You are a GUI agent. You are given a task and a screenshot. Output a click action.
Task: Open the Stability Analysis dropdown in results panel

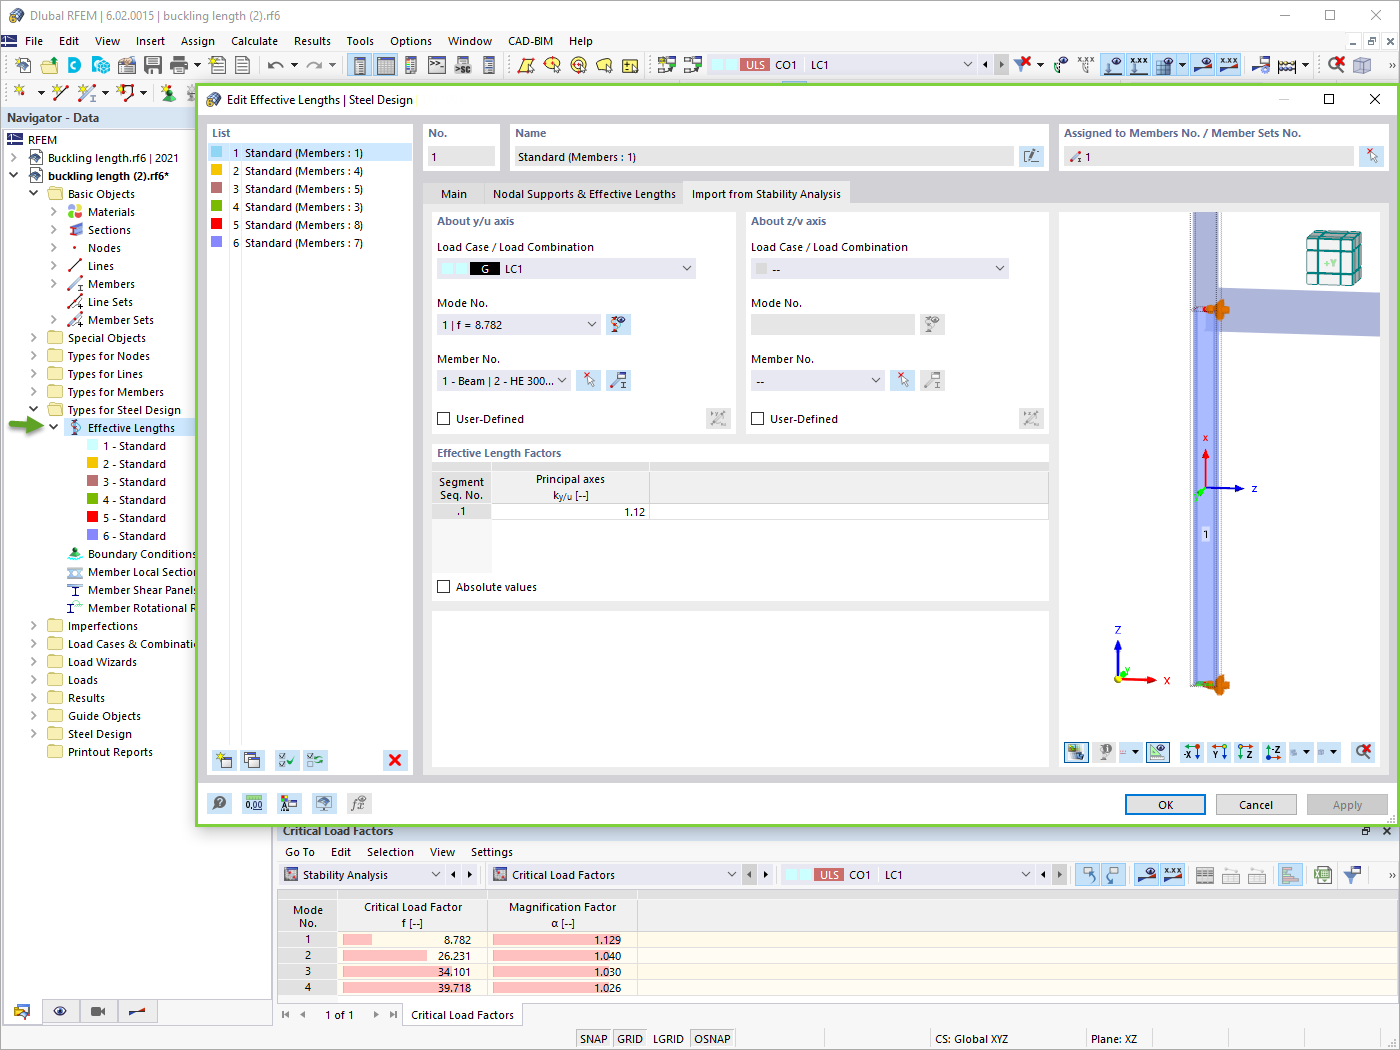pyautogui.click(x=362, y=875)
